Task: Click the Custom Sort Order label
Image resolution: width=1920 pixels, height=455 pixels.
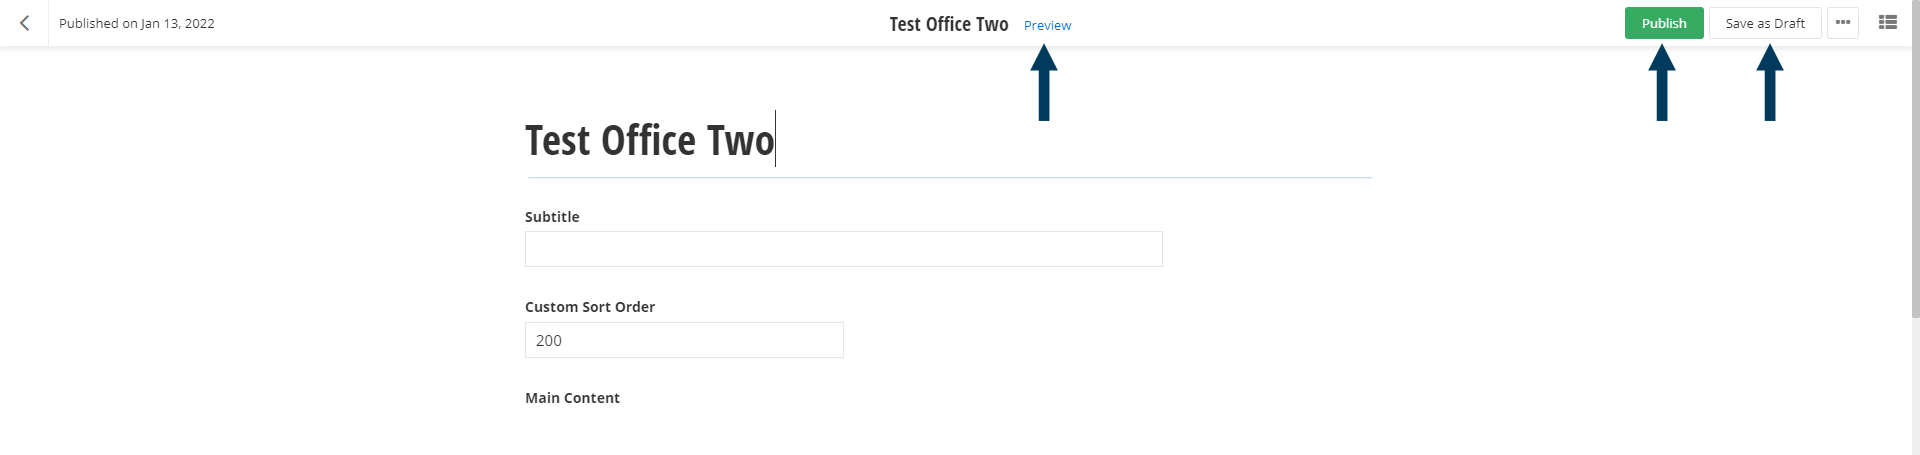Action: [590, 307]
